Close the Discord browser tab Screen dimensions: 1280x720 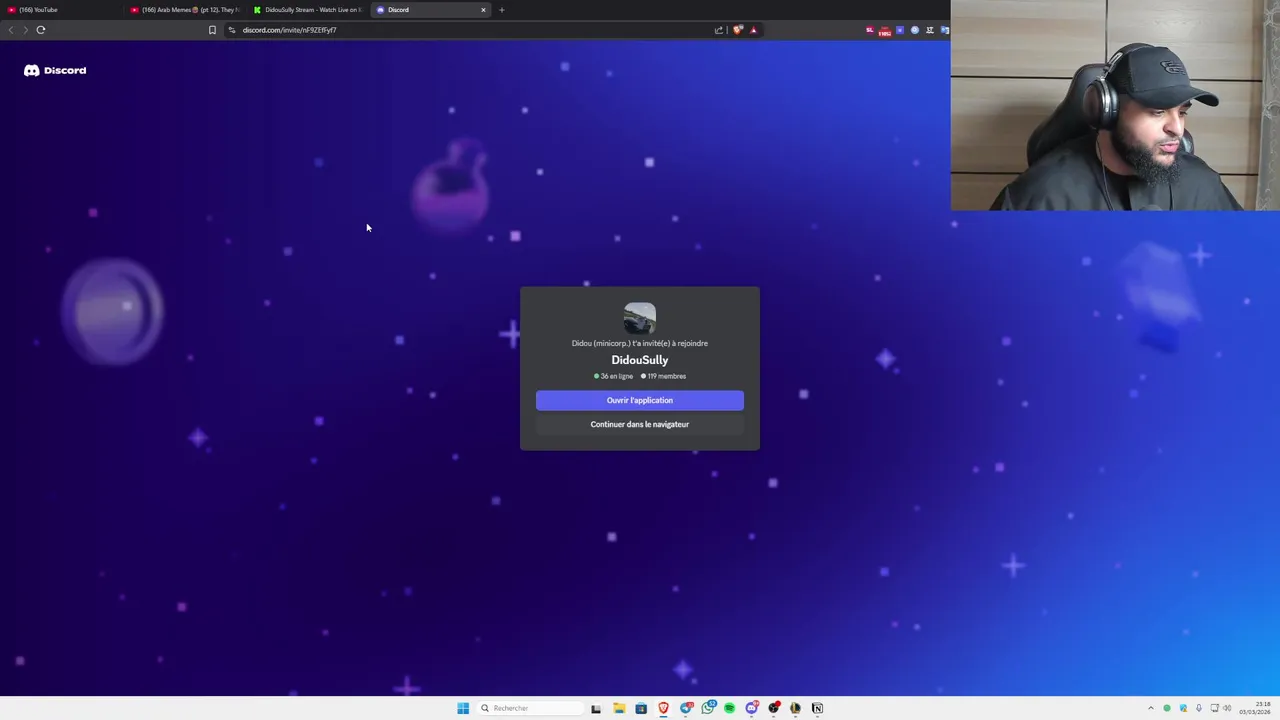483,10
